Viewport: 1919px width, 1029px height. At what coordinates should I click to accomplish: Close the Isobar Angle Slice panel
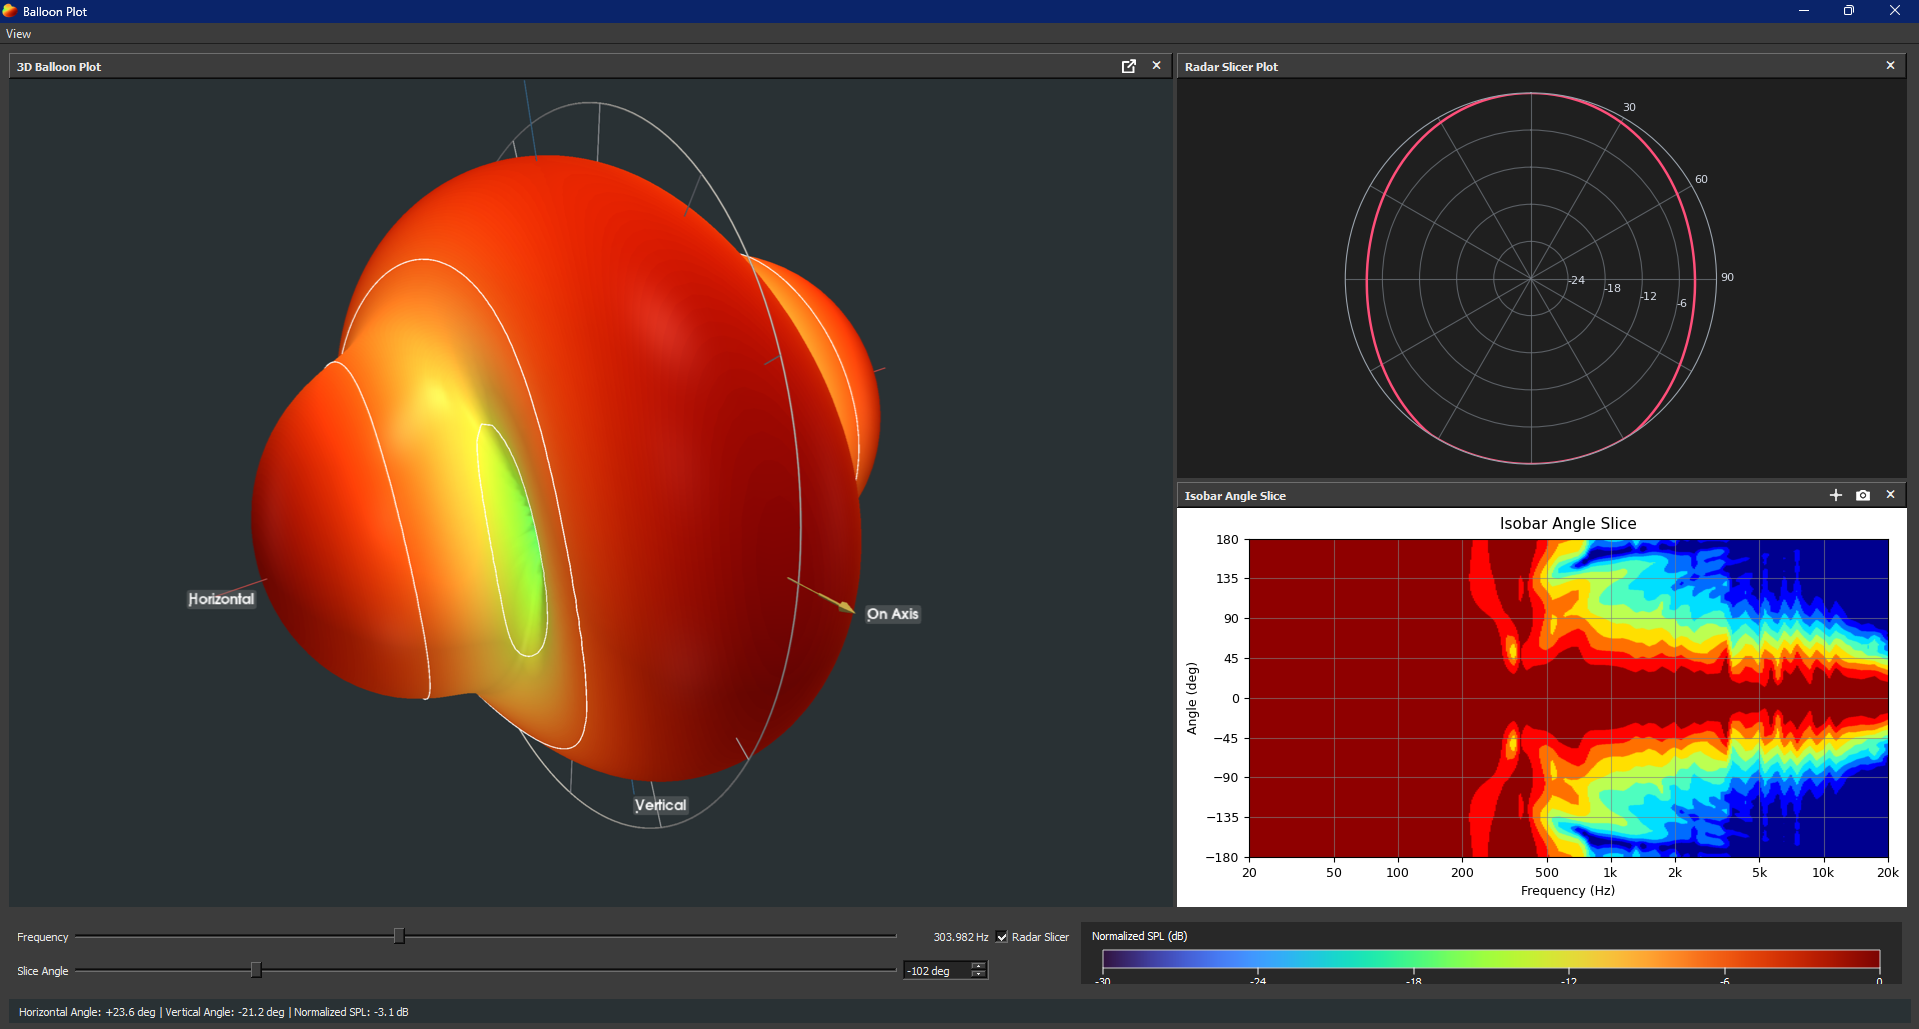[1890, 495]
